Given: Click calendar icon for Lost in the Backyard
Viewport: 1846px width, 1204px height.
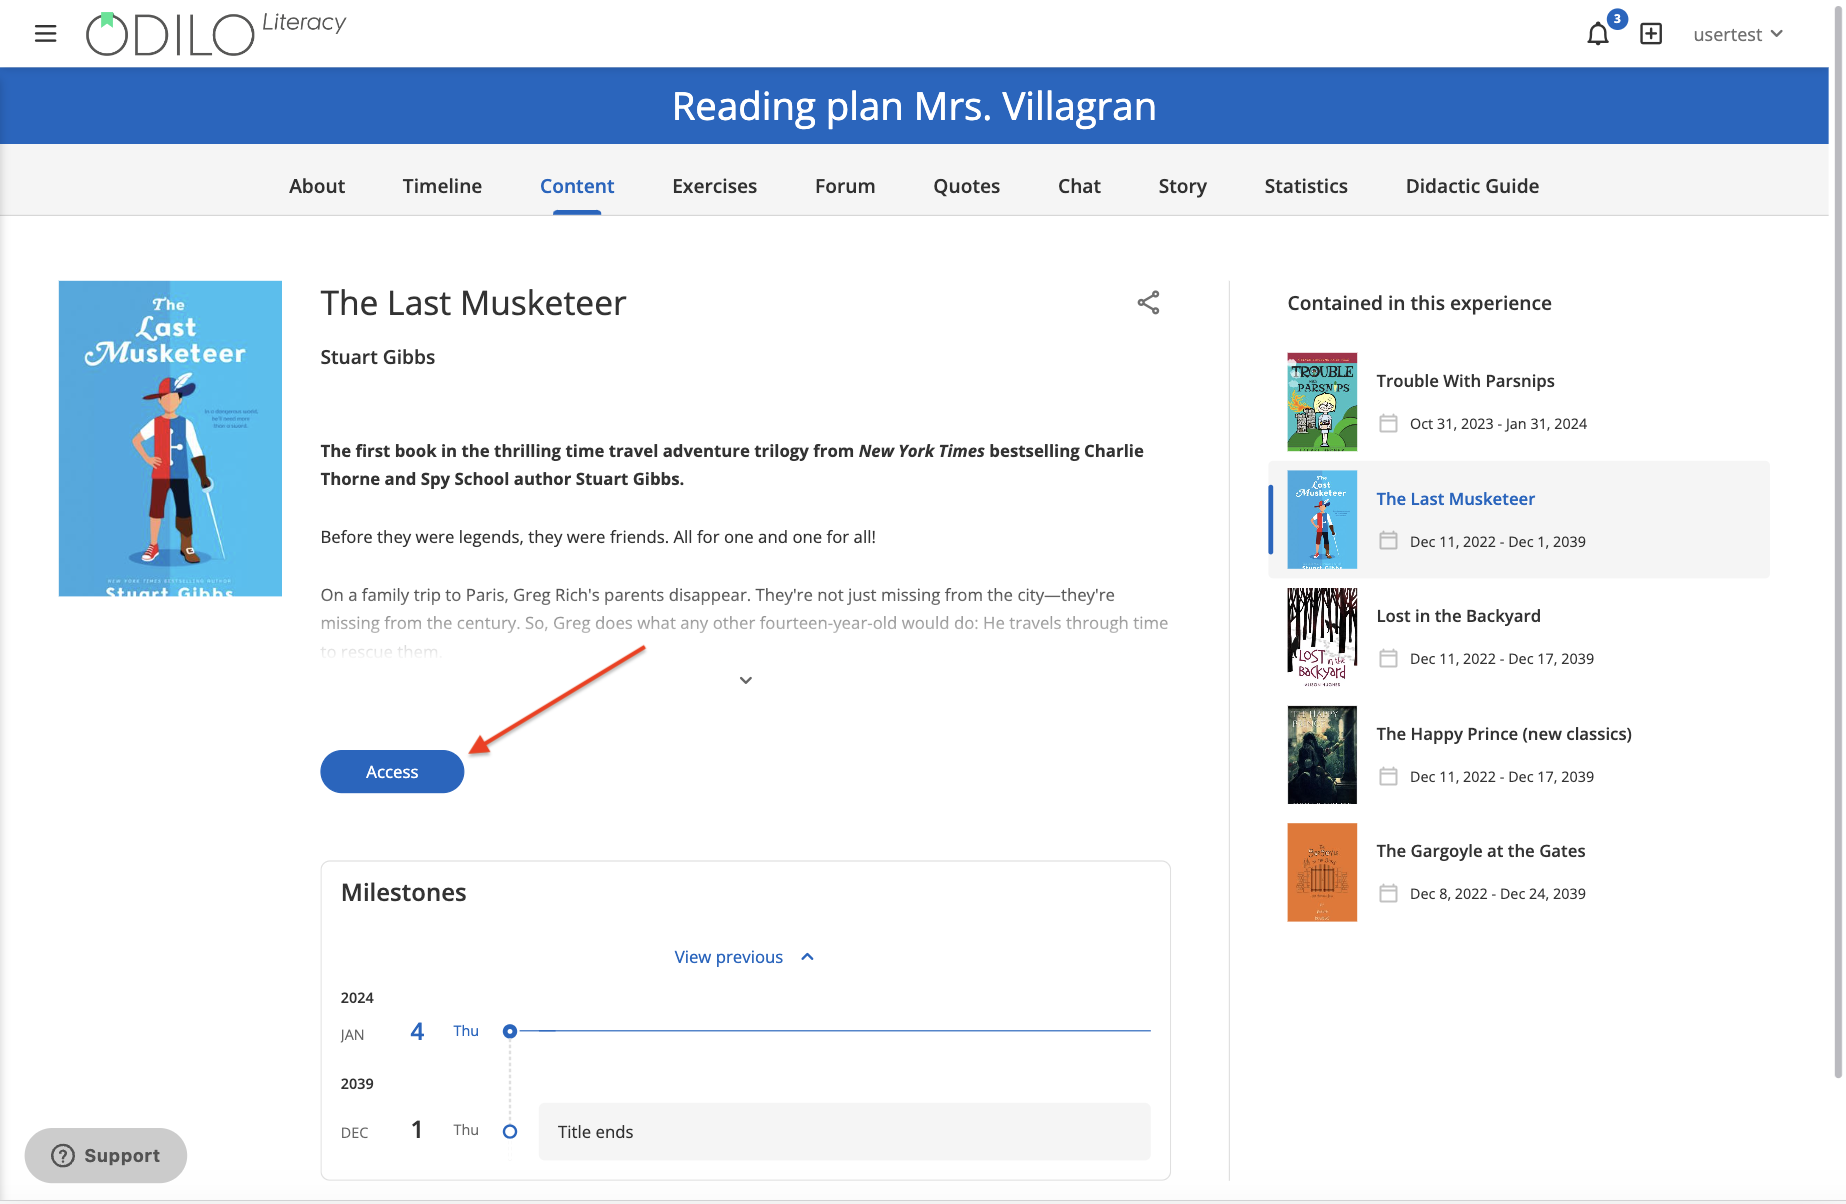Looking at the screenshot, I should (x=1388, y=659).
